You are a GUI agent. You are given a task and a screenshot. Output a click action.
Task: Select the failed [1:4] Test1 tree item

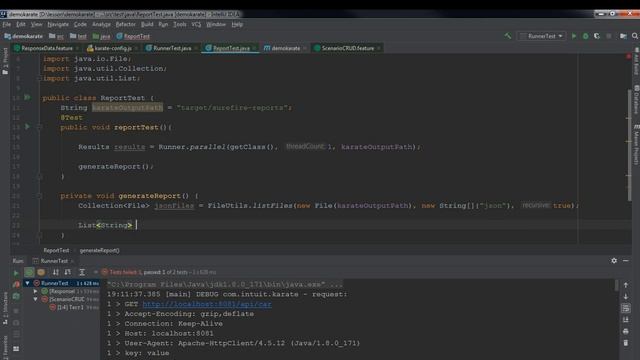69,307
